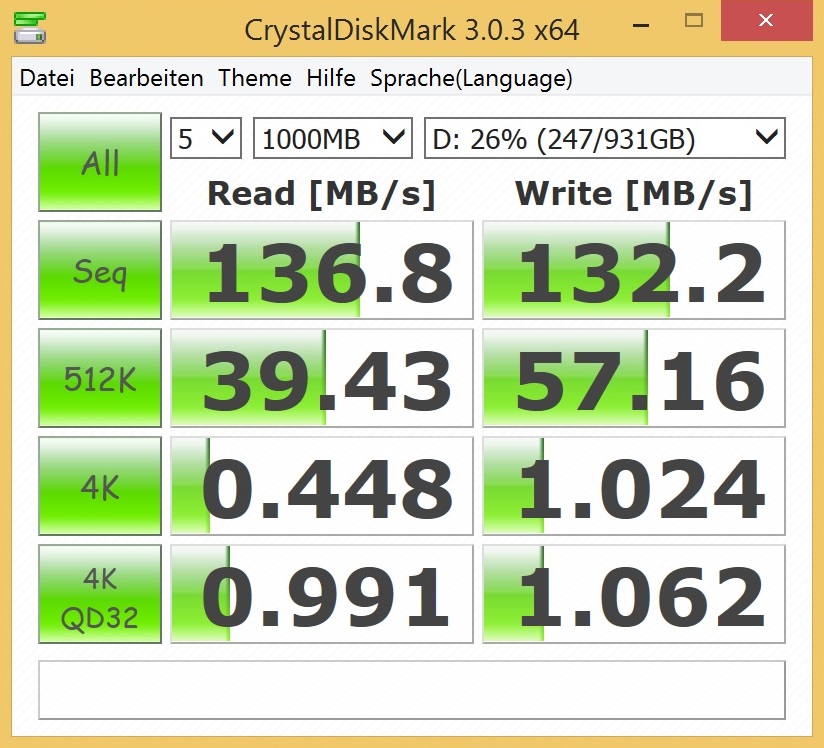Start the 512K benchmark test
Image resolution: width=824 pixels, height=748 pixels.
click(x=100, y=378)
